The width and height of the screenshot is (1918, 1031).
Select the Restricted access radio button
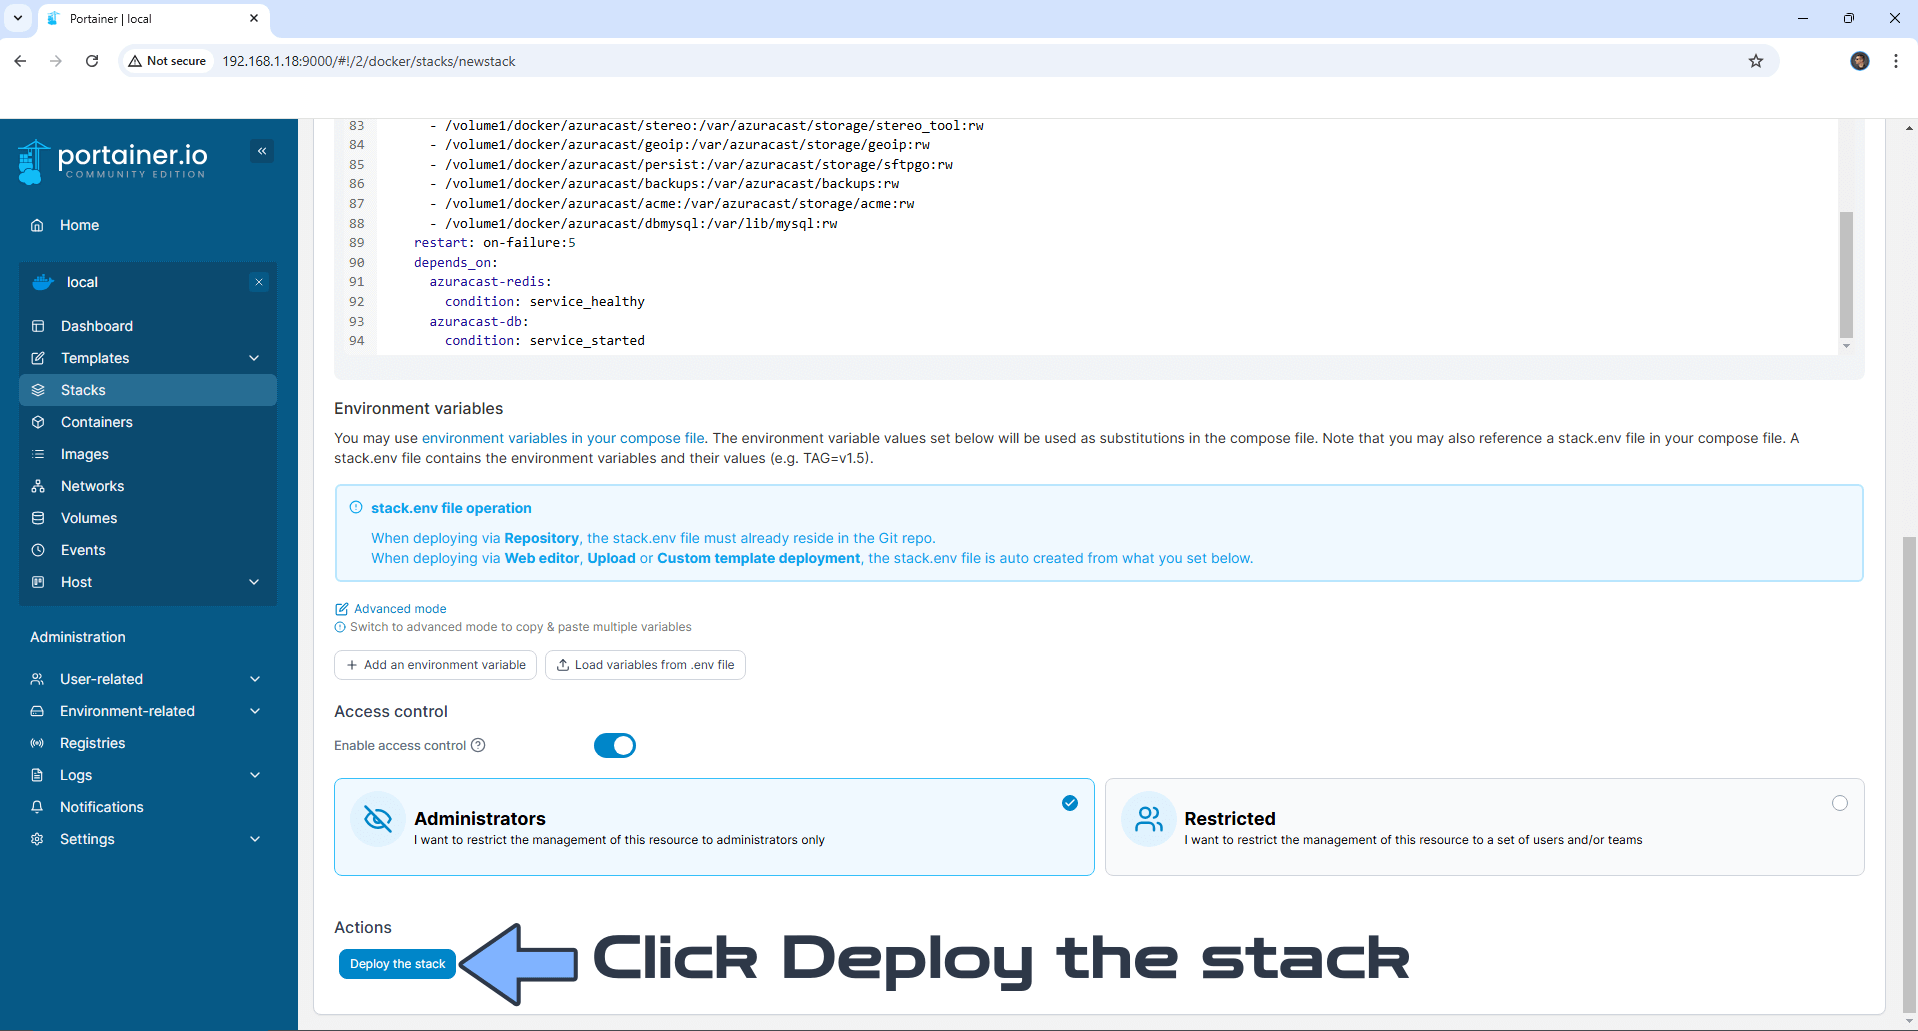click(x=1840, y=803)
